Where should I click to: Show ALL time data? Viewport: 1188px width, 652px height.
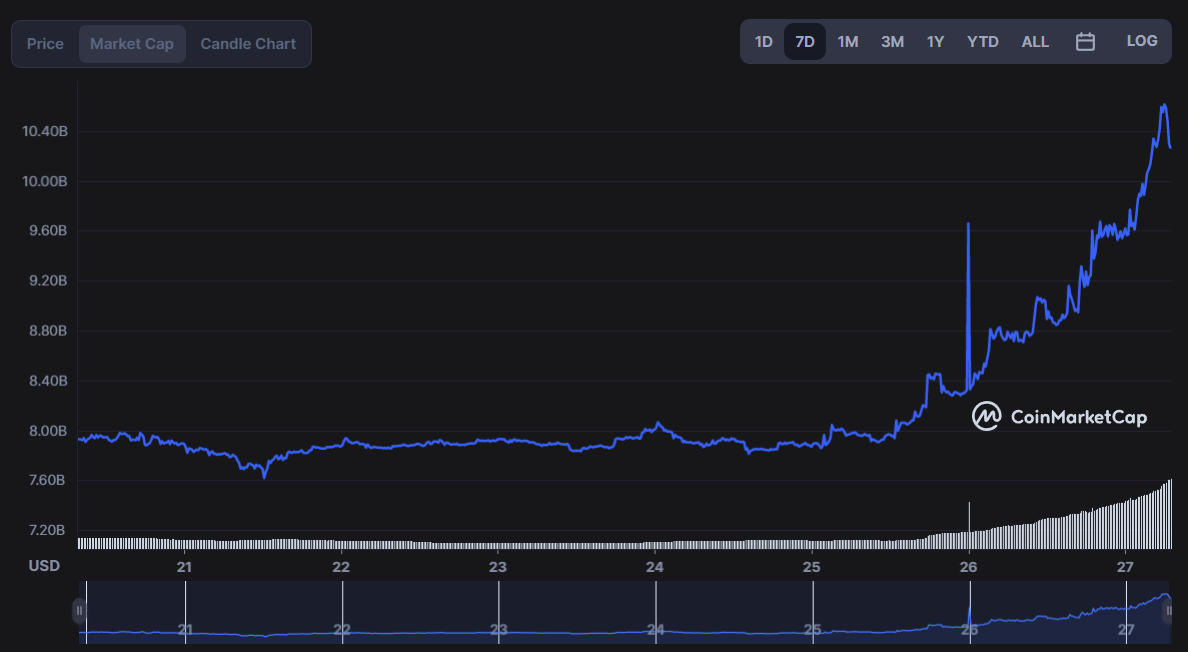click(x=1035, y=42)
